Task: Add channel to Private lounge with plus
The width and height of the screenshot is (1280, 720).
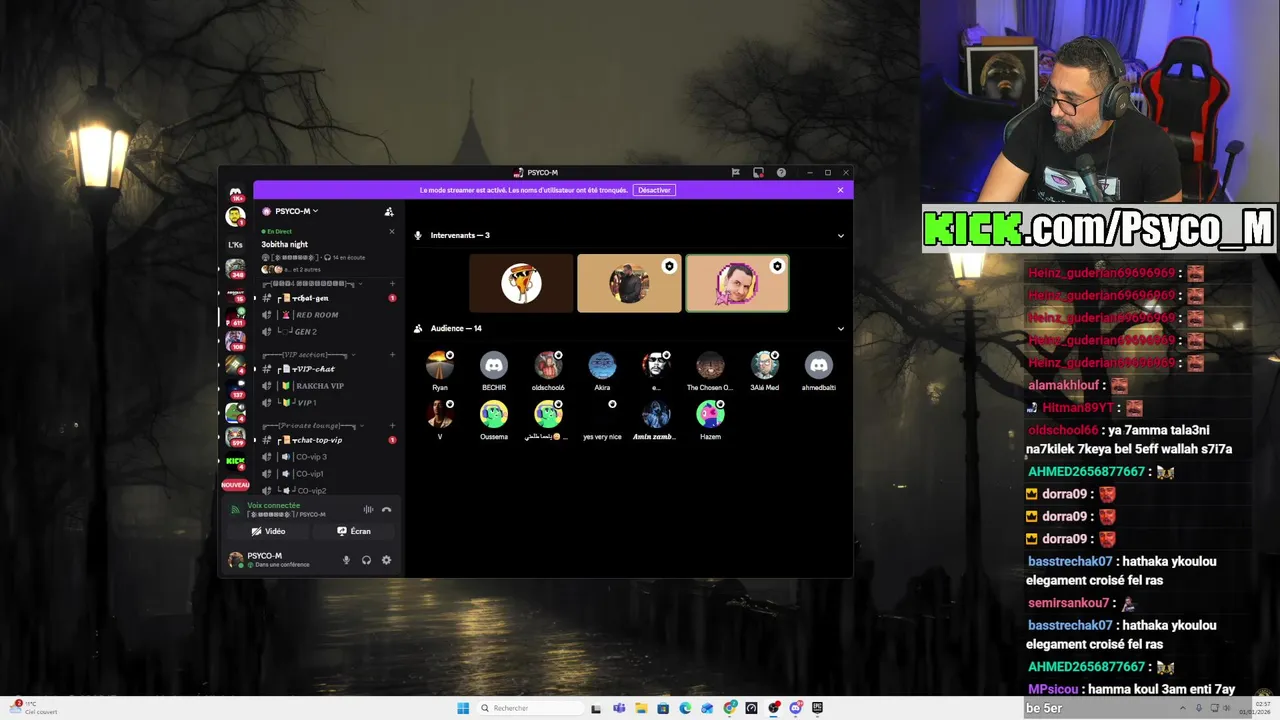Action: (392, 425)
